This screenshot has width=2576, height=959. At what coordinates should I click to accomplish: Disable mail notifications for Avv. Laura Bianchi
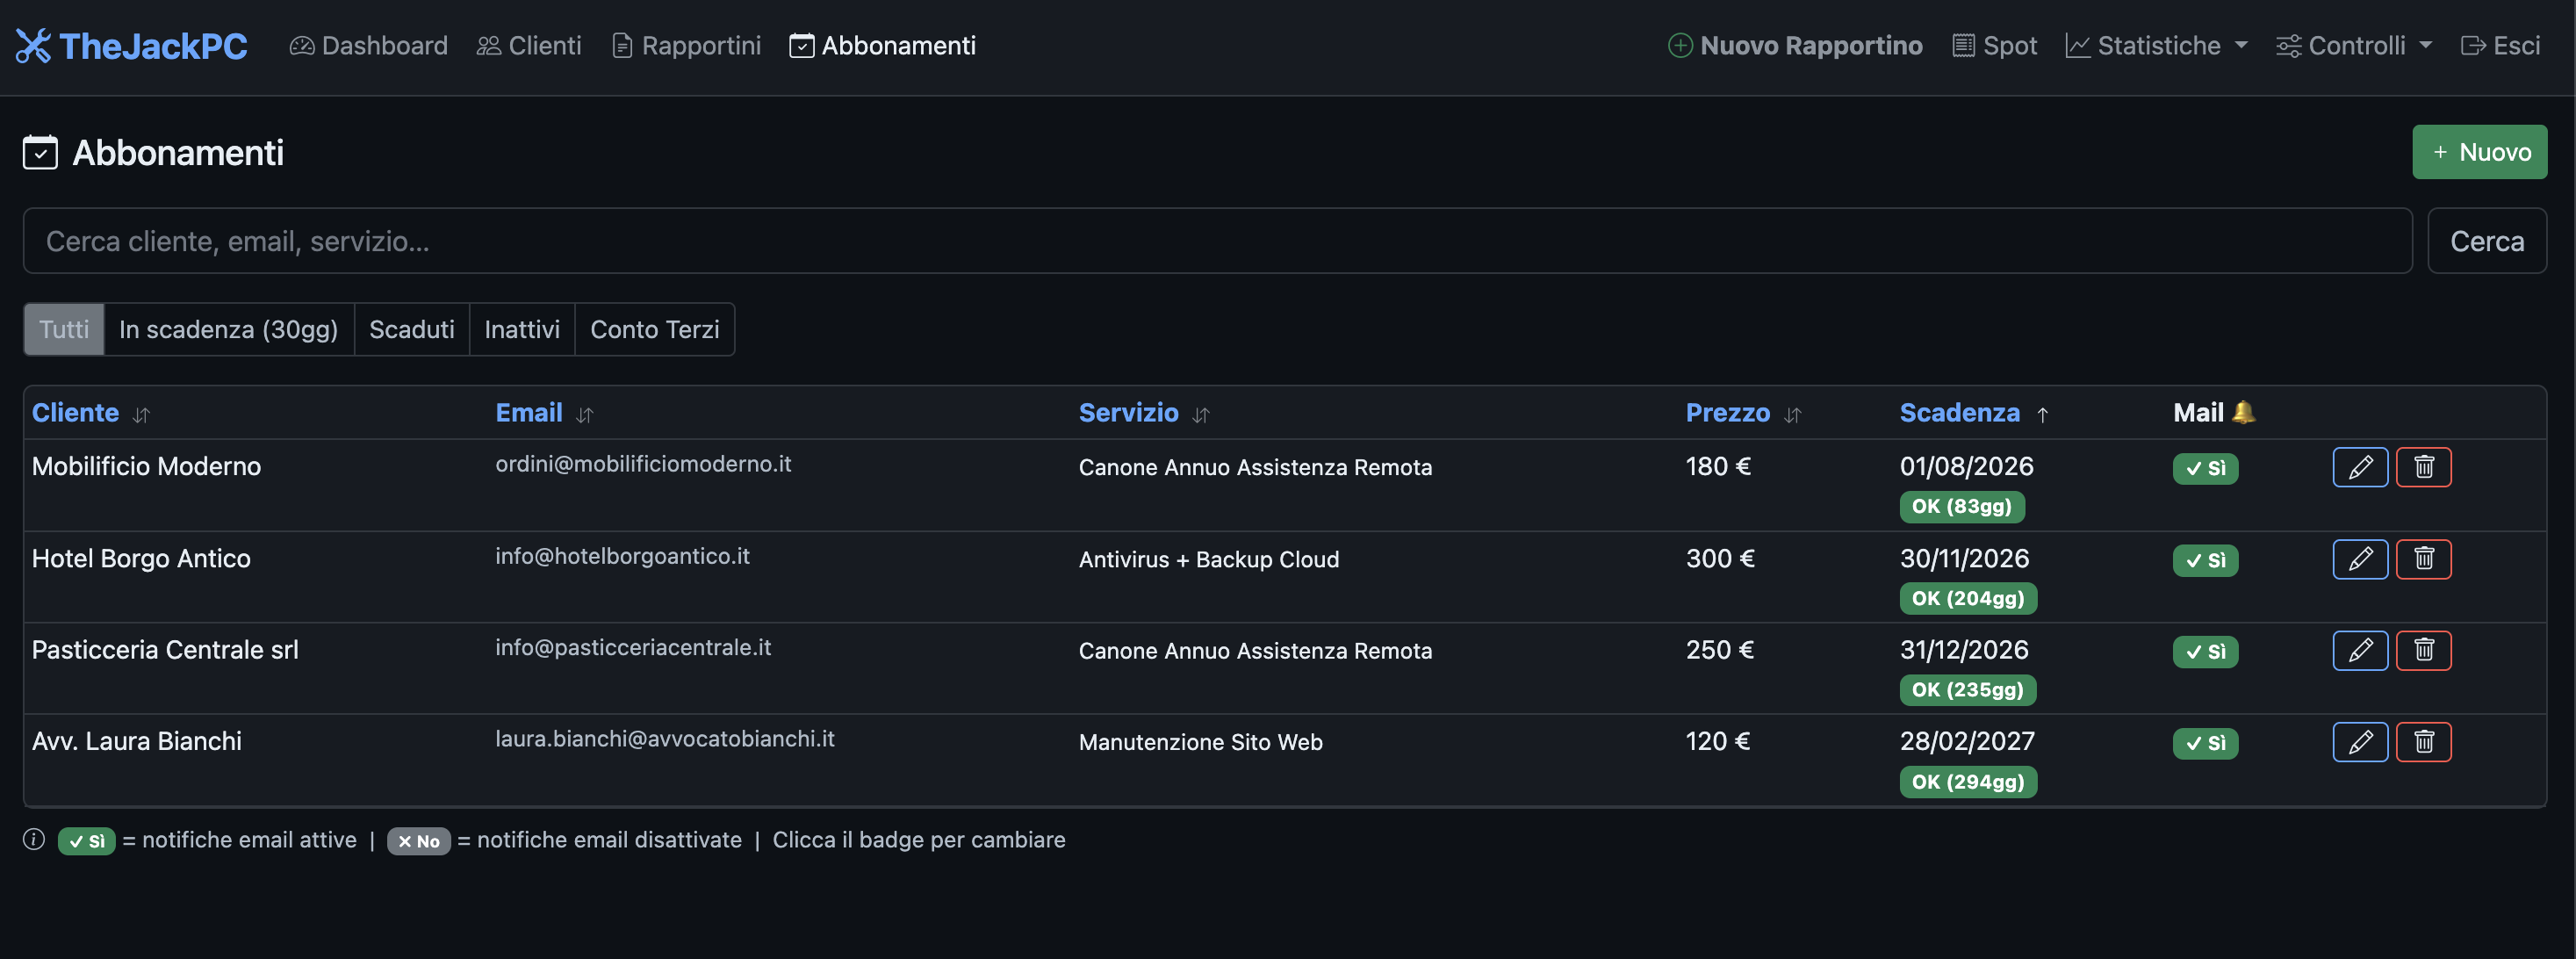coord(2205,743)
